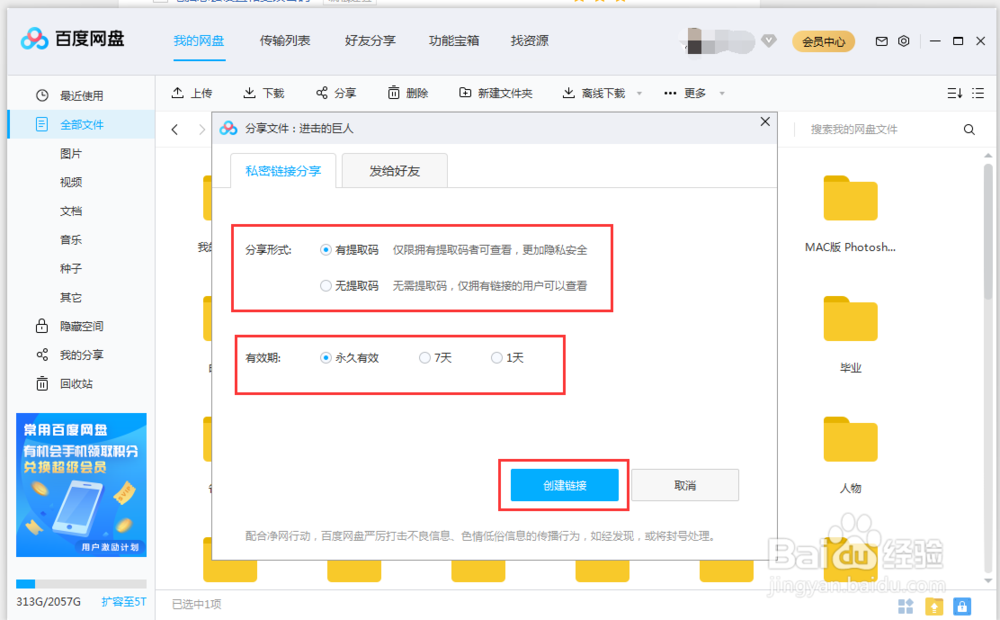Select the no extraction code radio
Screen dimensions: 1000x620
[x=326, y=286]
